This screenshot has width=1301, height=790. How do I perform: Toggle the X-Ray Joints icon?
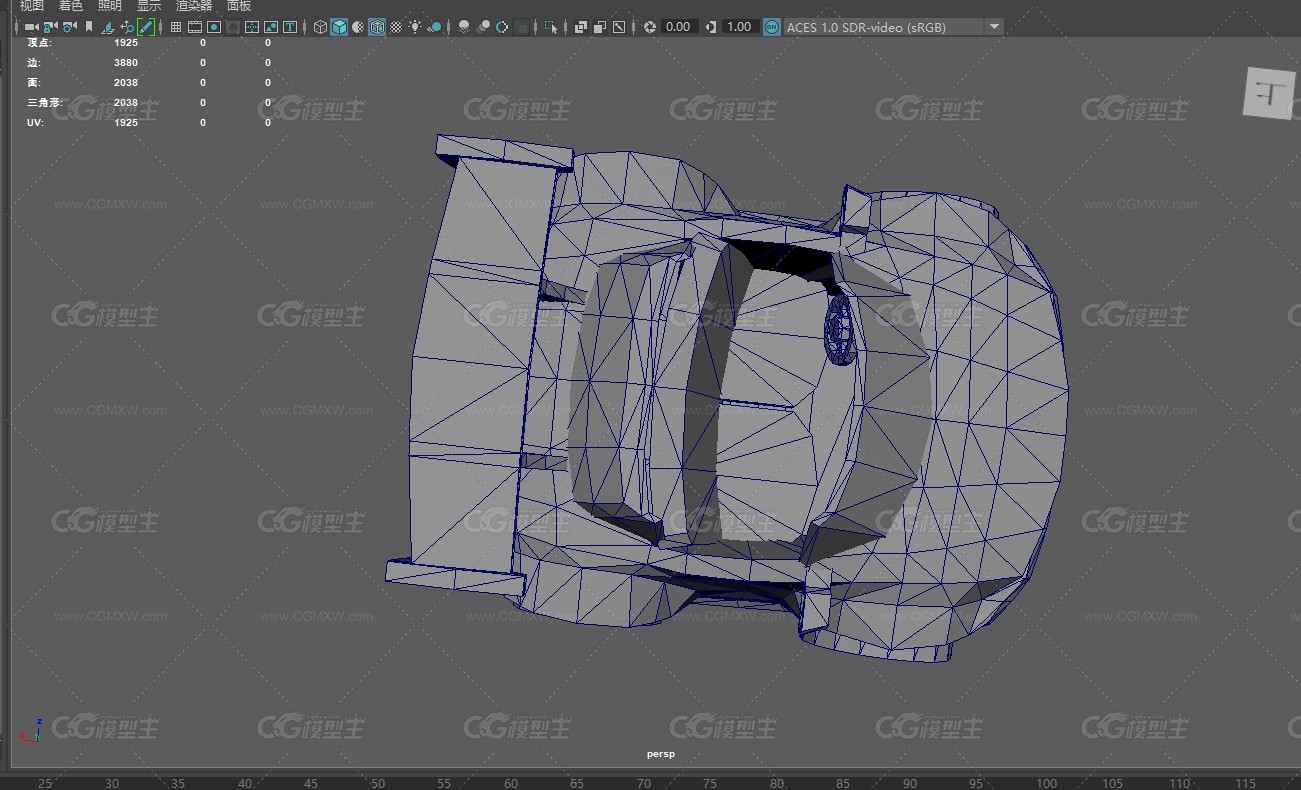[619, 27]
